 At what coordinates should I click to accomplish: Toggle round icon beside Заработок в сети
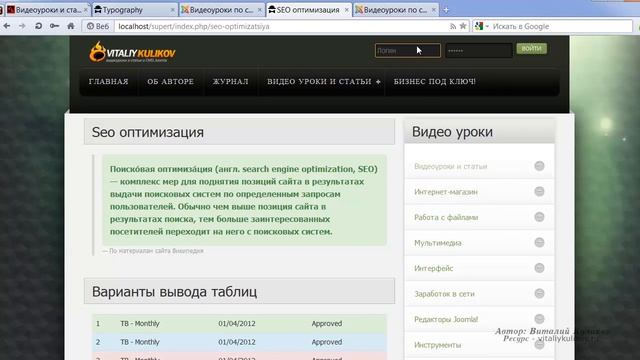point(539,293)
